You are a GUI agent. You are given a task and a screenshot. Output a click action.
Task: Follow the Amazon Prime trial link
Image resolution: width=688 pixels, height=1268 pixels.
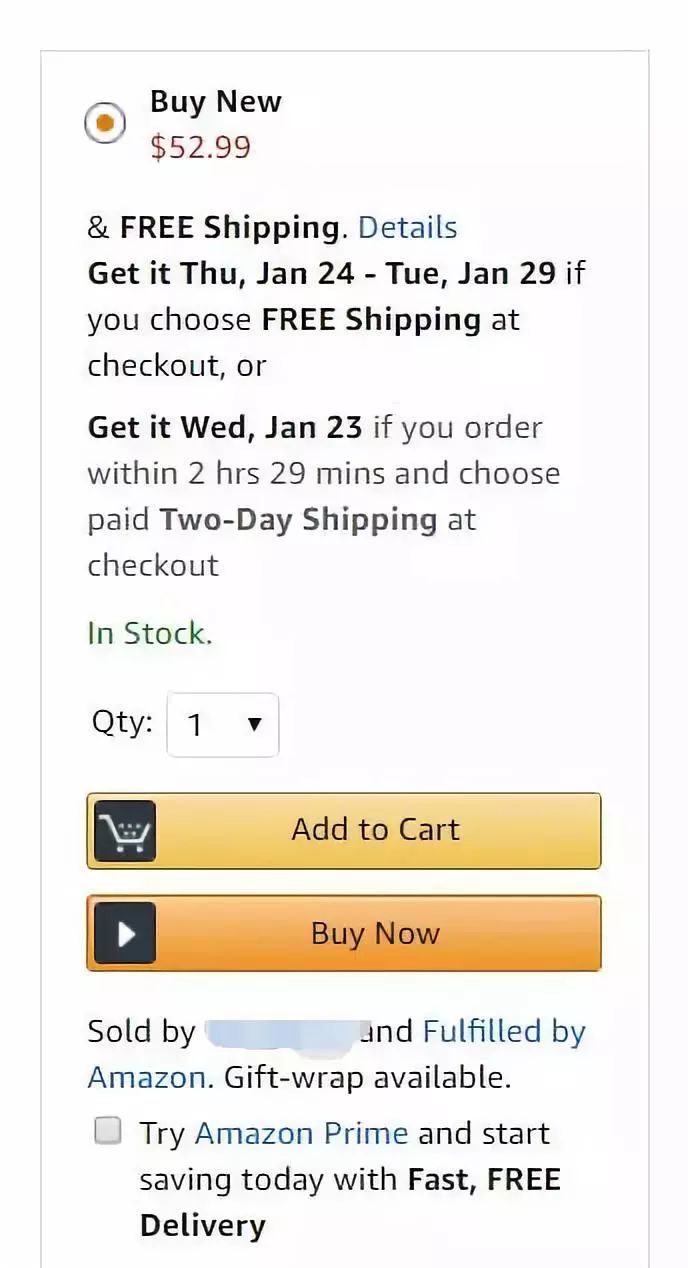click(301, 1133)
